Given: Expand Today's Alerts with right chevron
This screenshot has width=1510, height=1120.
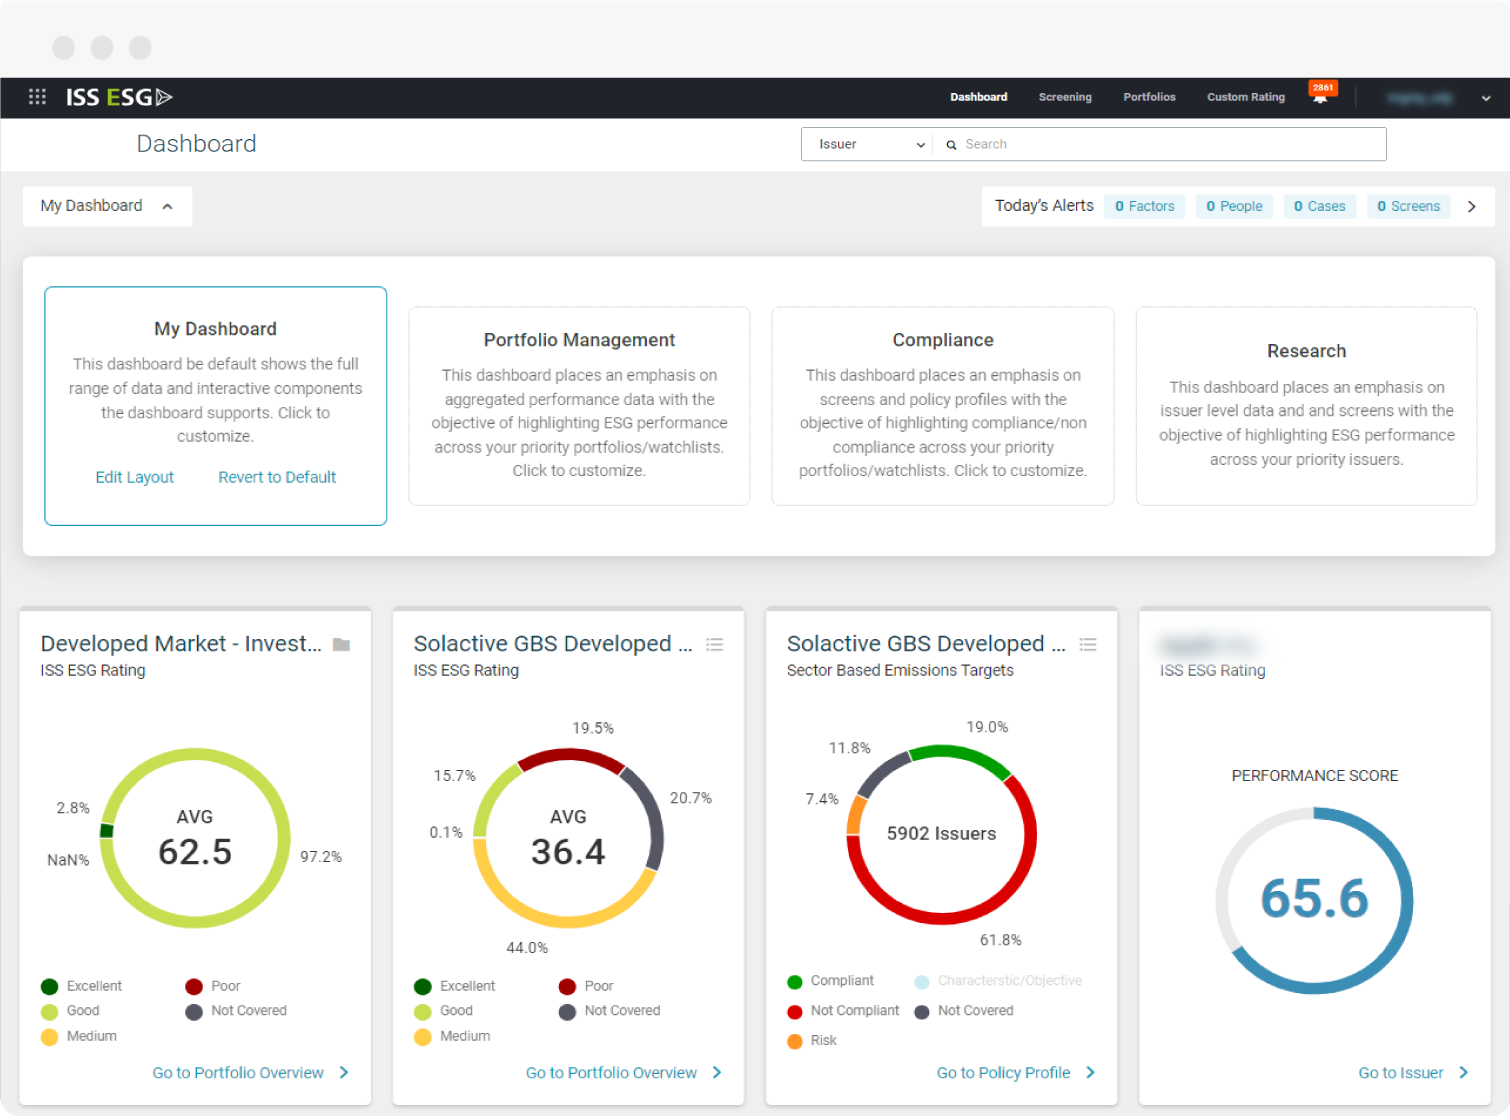Looking at the screenshot, I should (x=1472, y=207).
